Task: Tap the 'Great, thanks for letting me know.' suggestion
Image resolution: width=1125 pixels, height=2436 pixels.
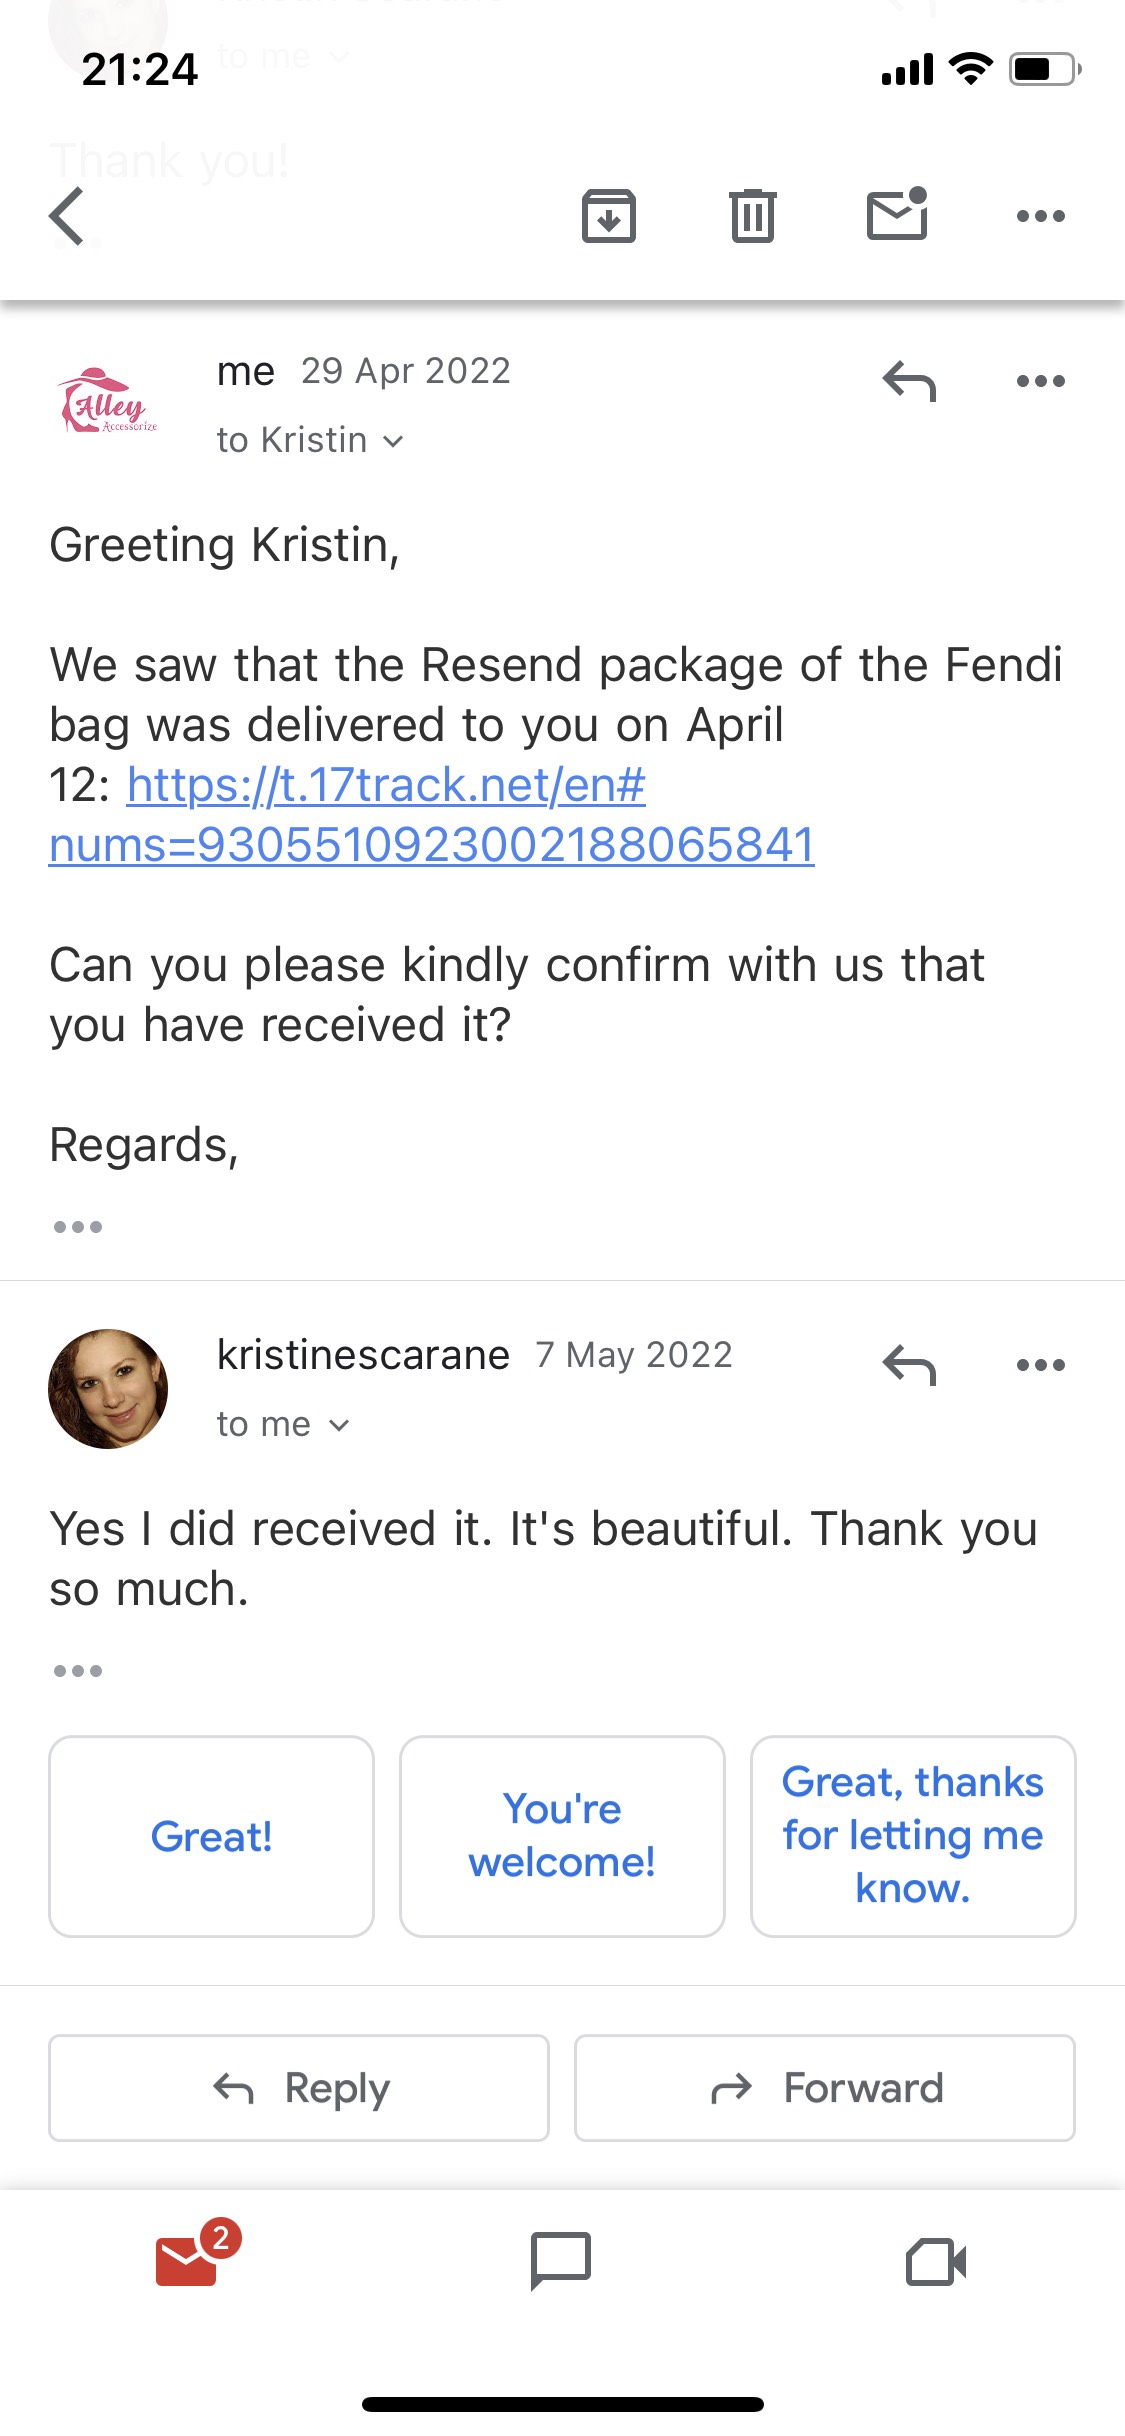Action: [x=913, y=1835]
